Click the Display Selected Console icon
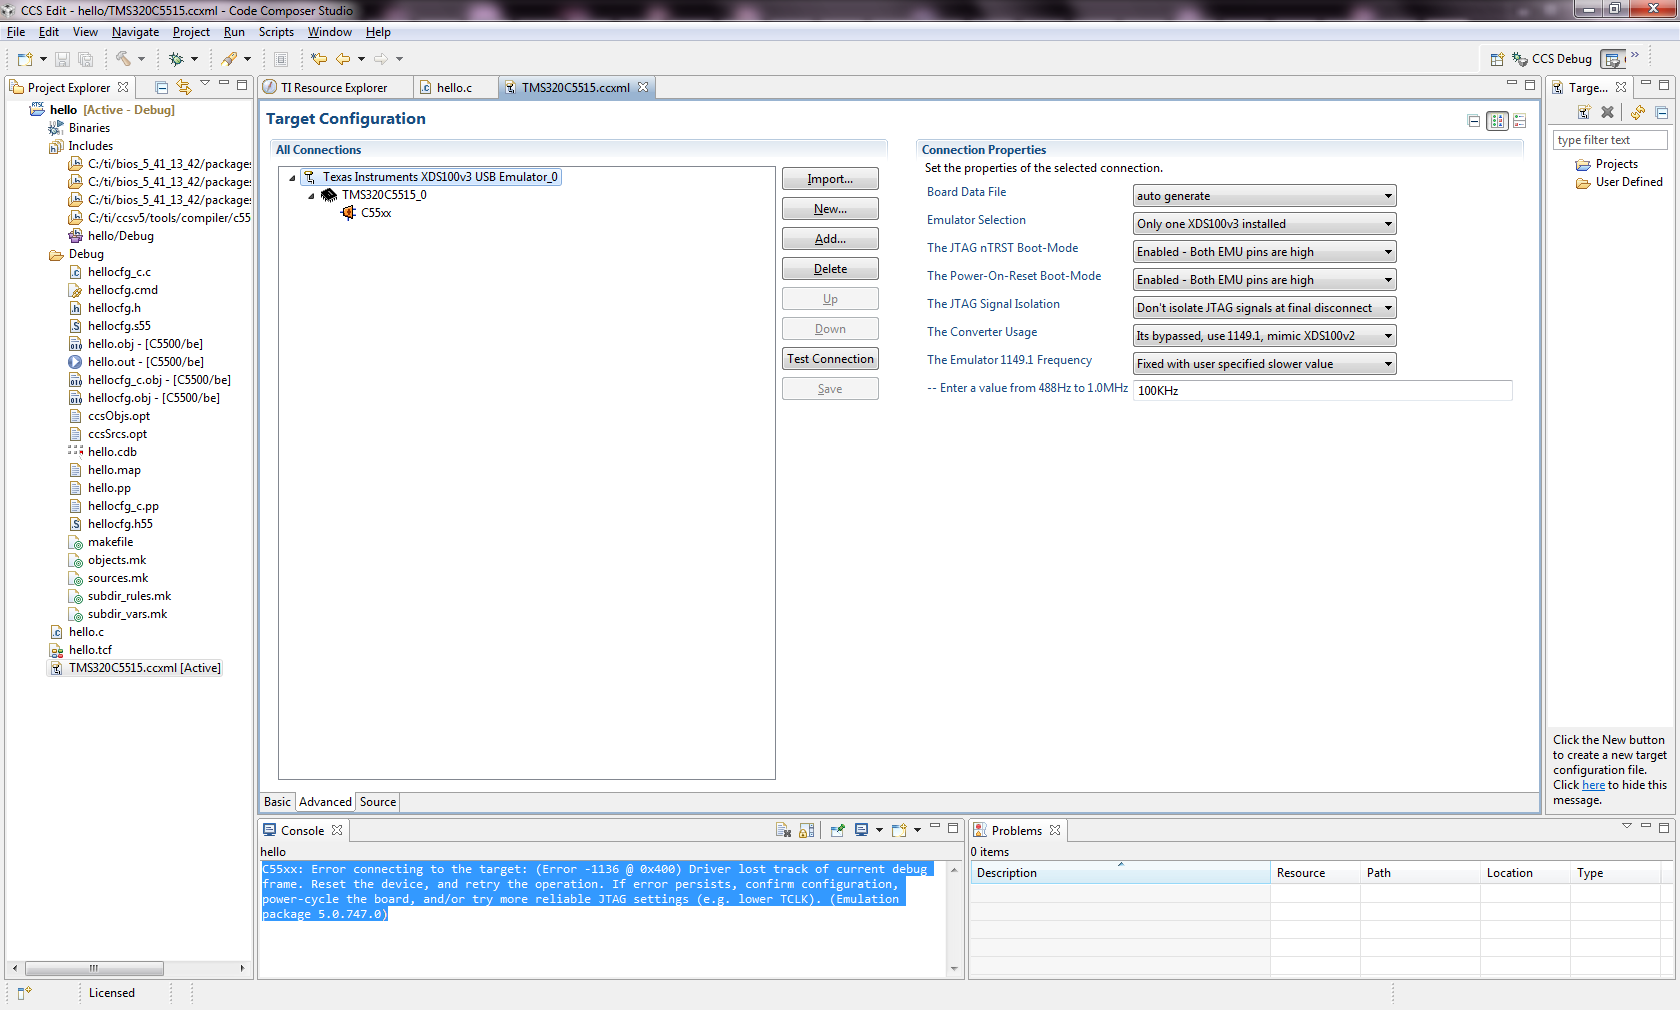Image resolution: width=1680 pixels, height=1010 pixels. 861,830
